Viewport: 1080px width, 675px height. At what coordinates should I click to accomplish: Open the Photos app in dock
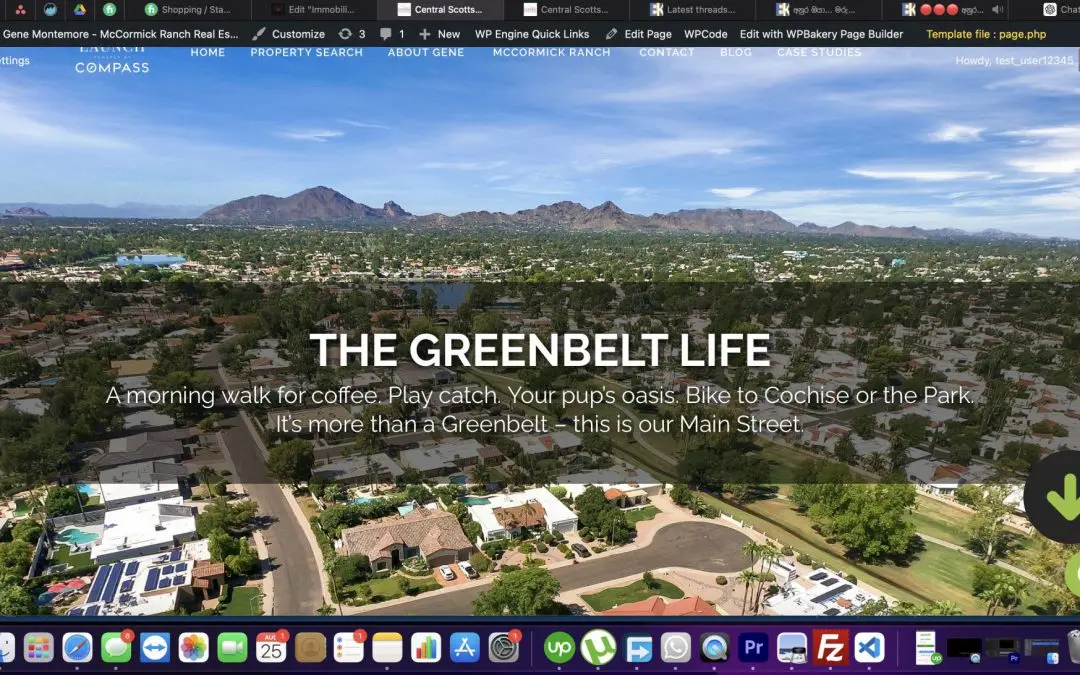point(193,648)
